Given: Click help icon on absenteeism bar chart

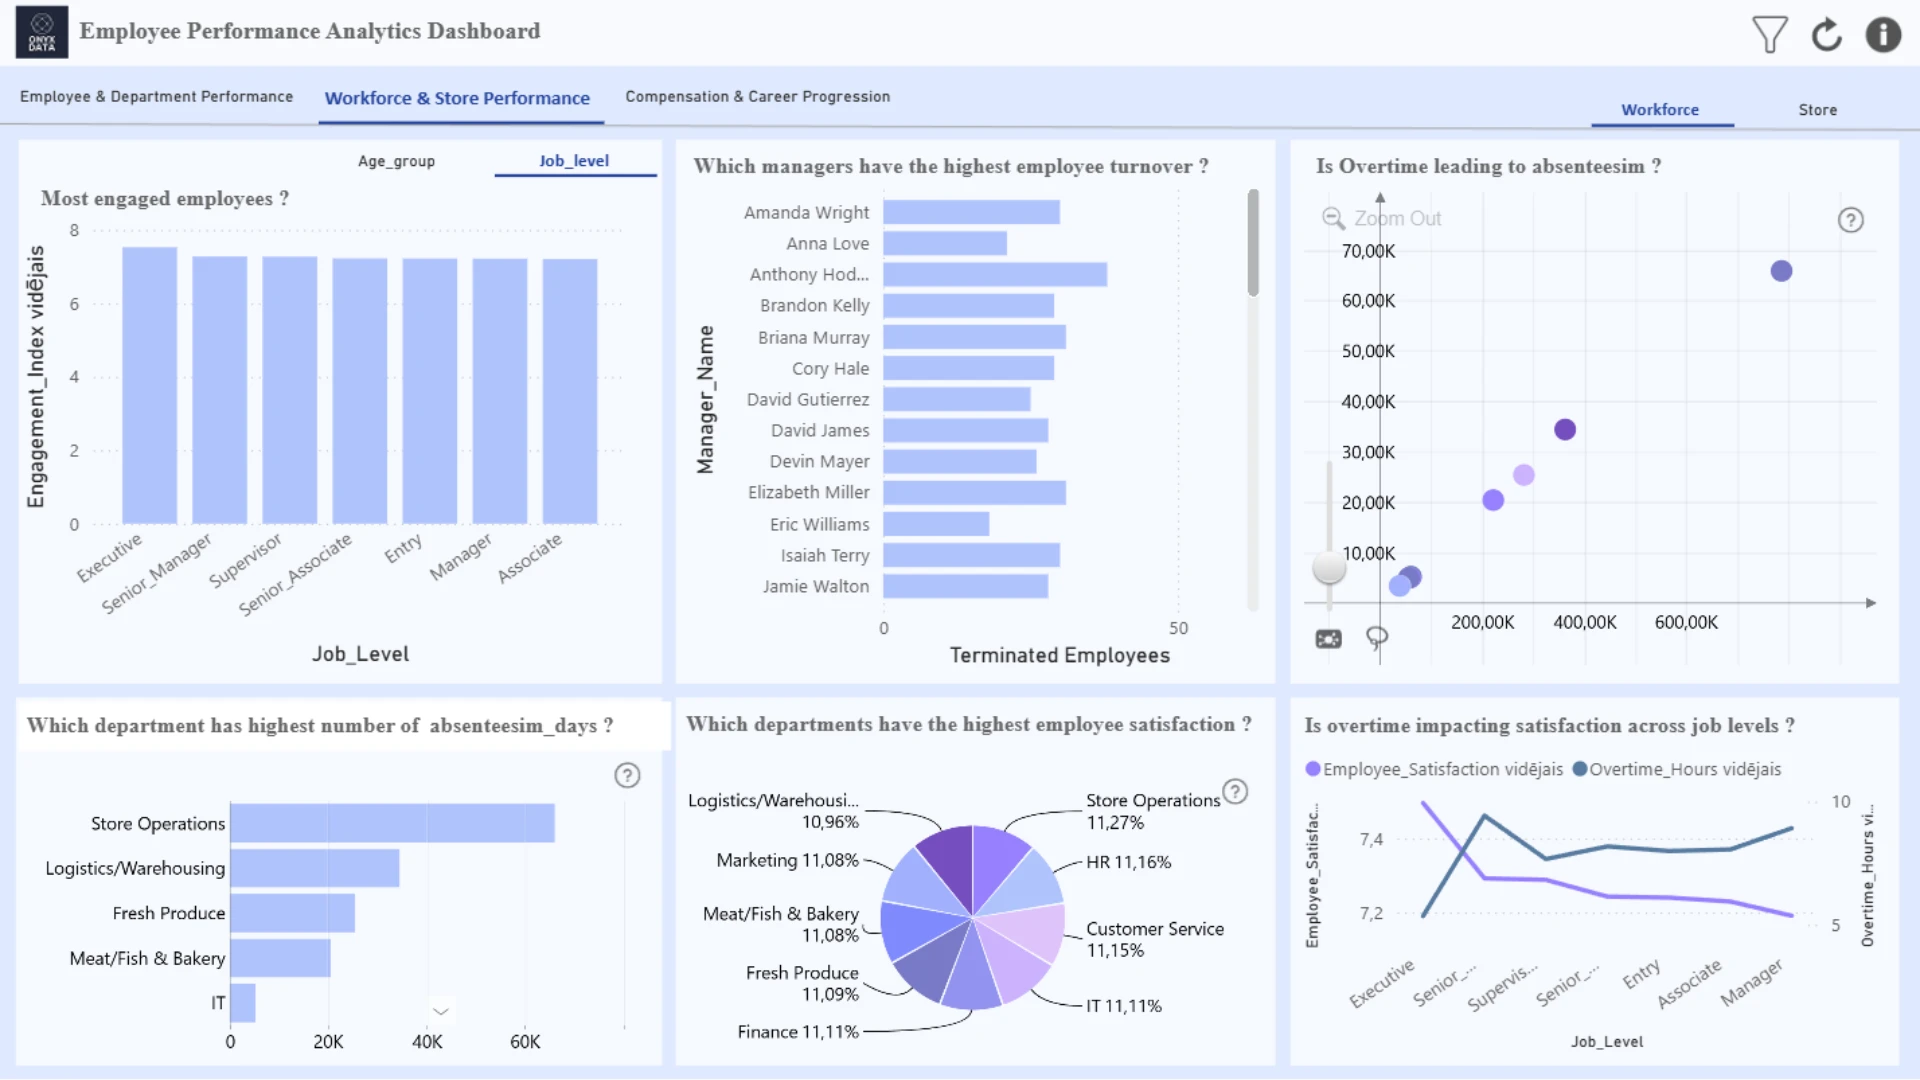Looking at the screenshot, I should click(x=627, y=775).
